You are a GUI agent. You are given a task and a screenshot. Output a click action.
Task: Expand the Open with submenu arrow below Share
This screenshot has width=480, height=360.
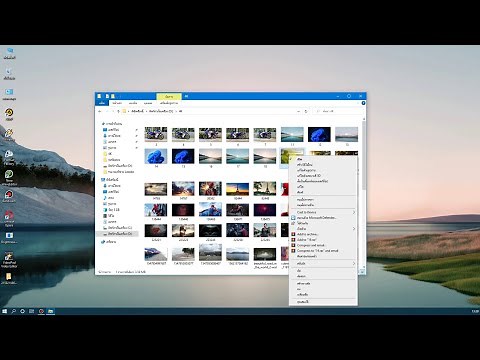tap(354, 229)
